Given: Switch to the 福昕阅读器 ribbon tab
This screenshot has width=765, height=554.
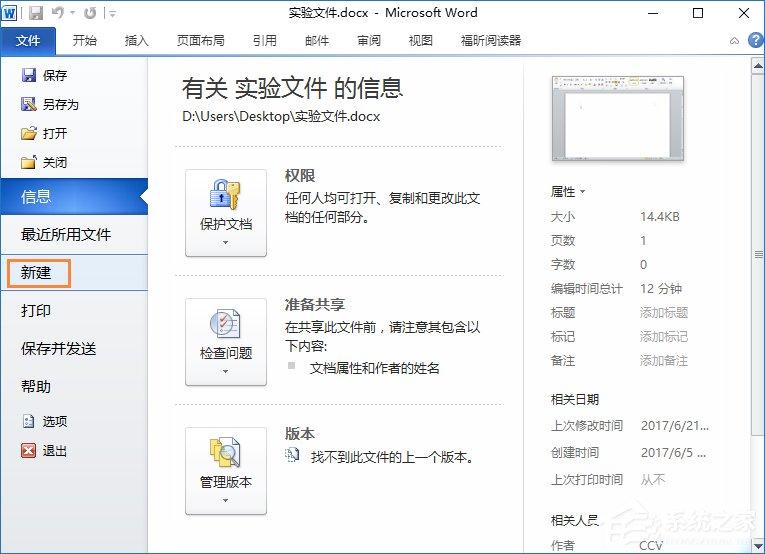Looking at the screenshot, I should point(491,40).
